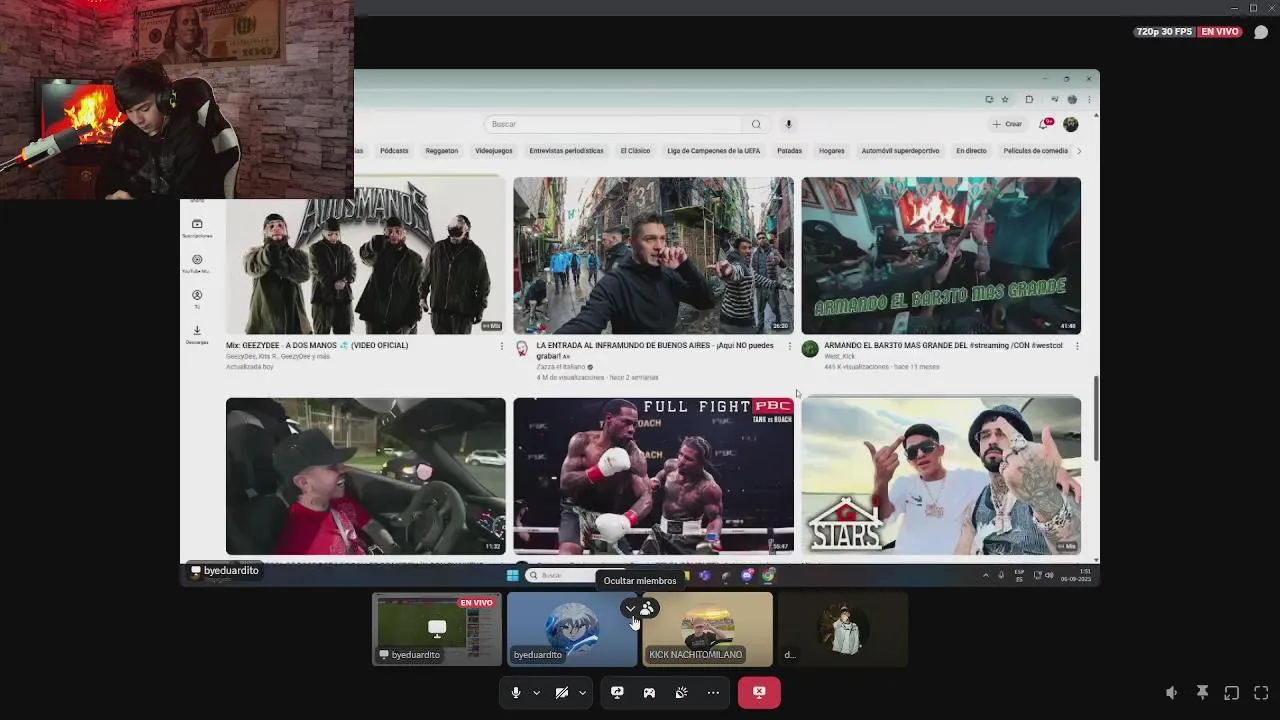Select the 'El Clásico' category chip
The height and width of the screenshot is (720, 1280).
[635, 151]
